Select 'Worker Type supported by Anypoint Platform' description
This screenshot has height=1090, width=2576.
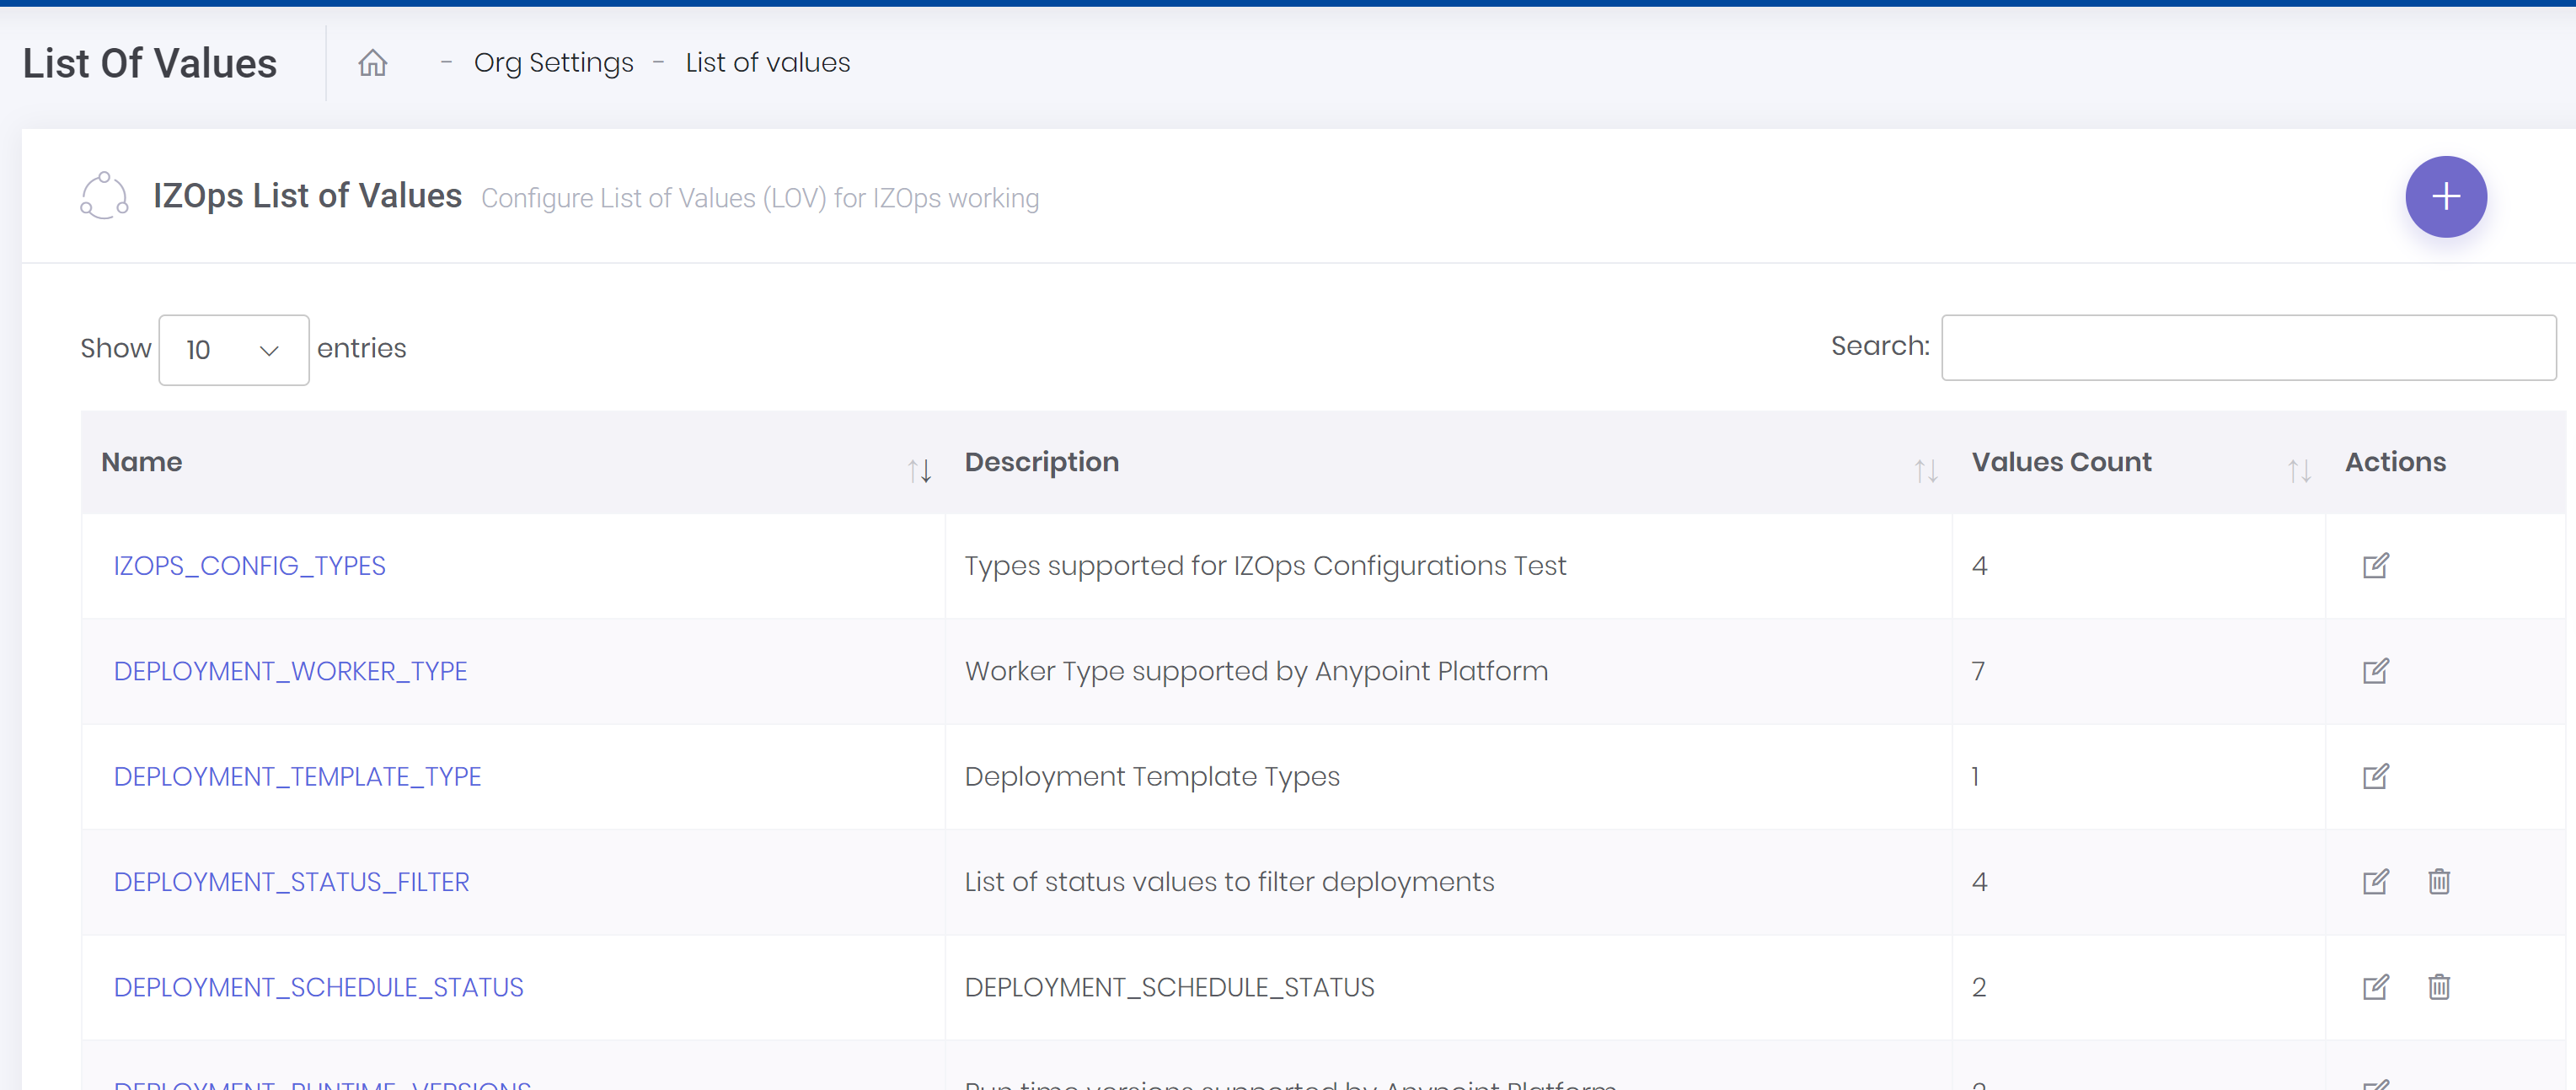(x=1256, y=671)
